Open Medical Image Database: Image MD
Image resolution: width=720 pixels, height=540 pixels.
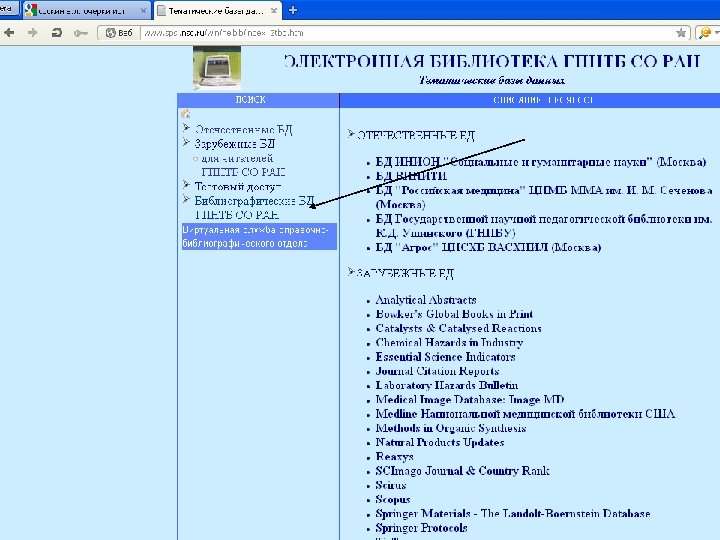[470, 399]
